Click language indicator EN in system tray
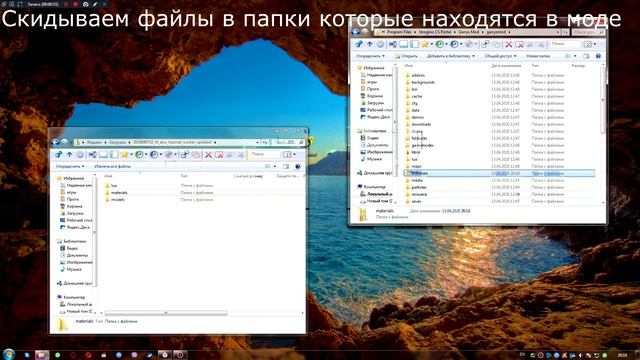The image size is (640, 360). (x=522, y=355)
